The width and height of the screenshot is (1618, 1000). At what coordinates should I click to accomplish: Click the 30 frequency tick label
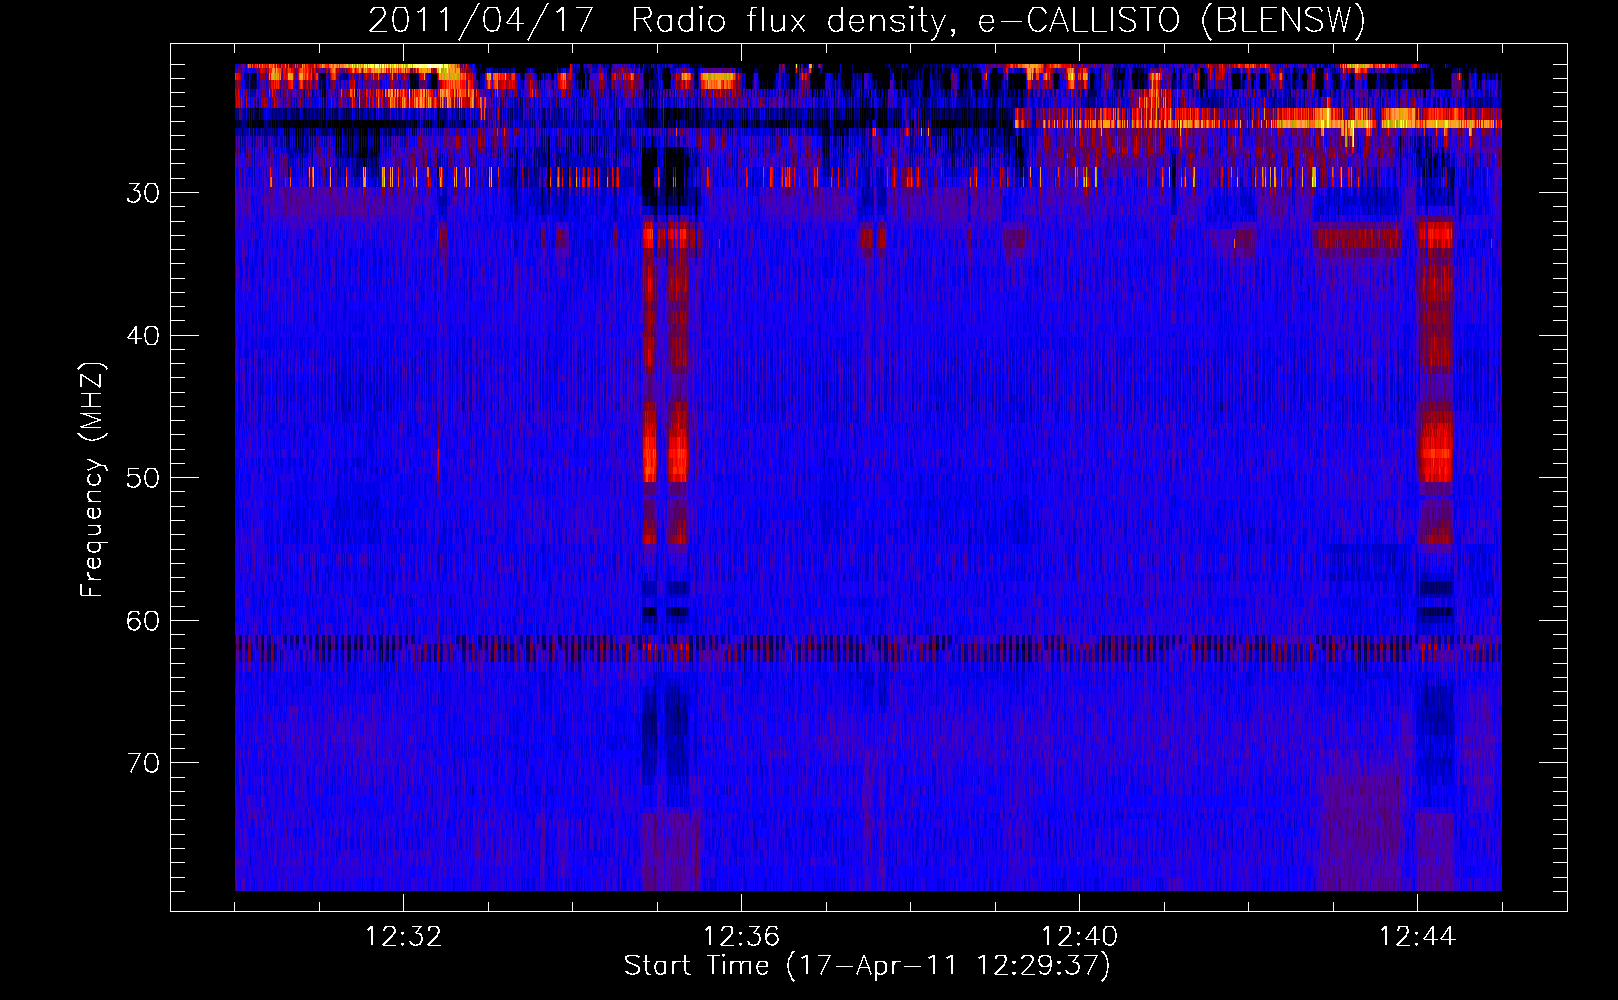pos(143,193)
